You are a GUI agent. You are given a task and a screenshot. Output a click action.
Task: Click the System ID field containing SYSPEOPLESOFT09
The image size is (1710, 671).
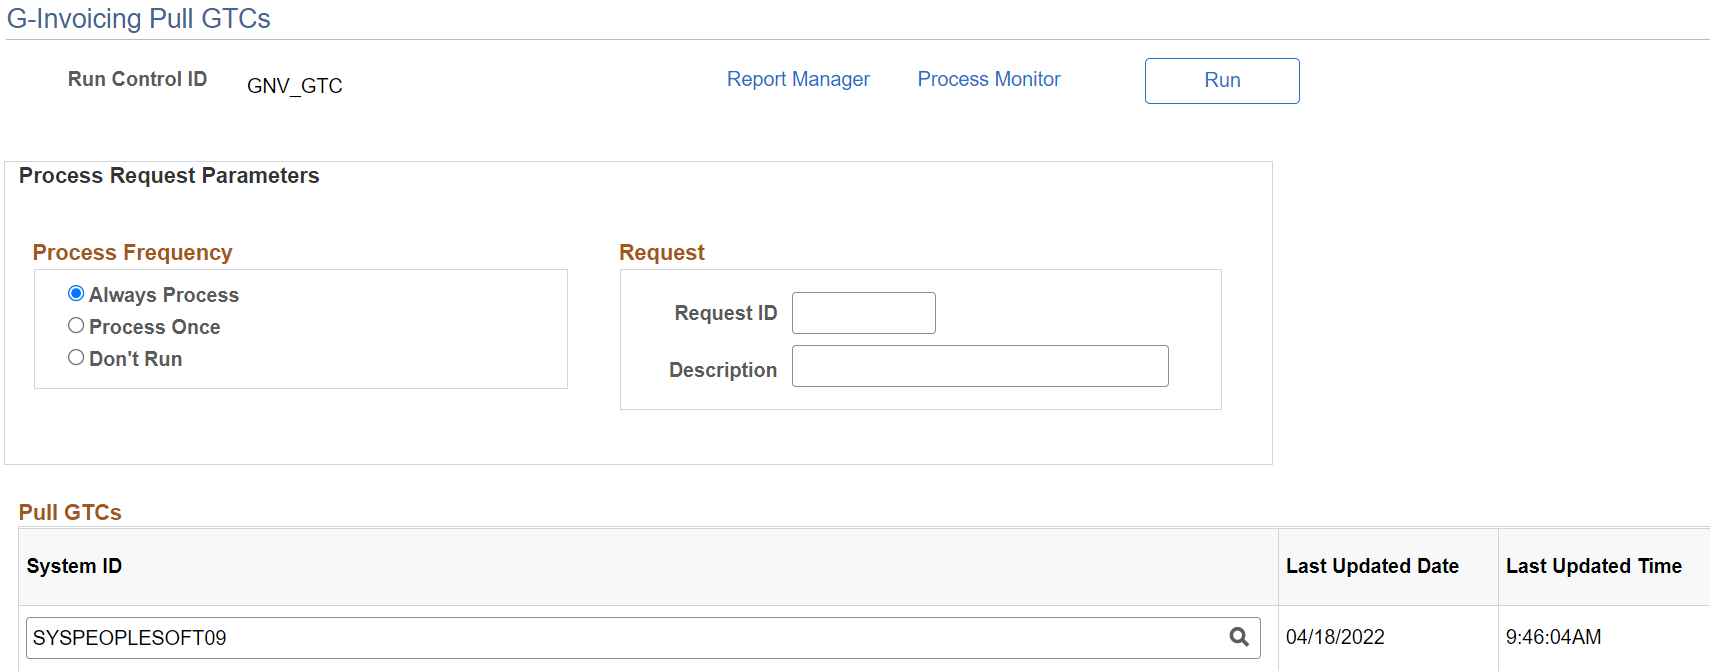[643, 638]
